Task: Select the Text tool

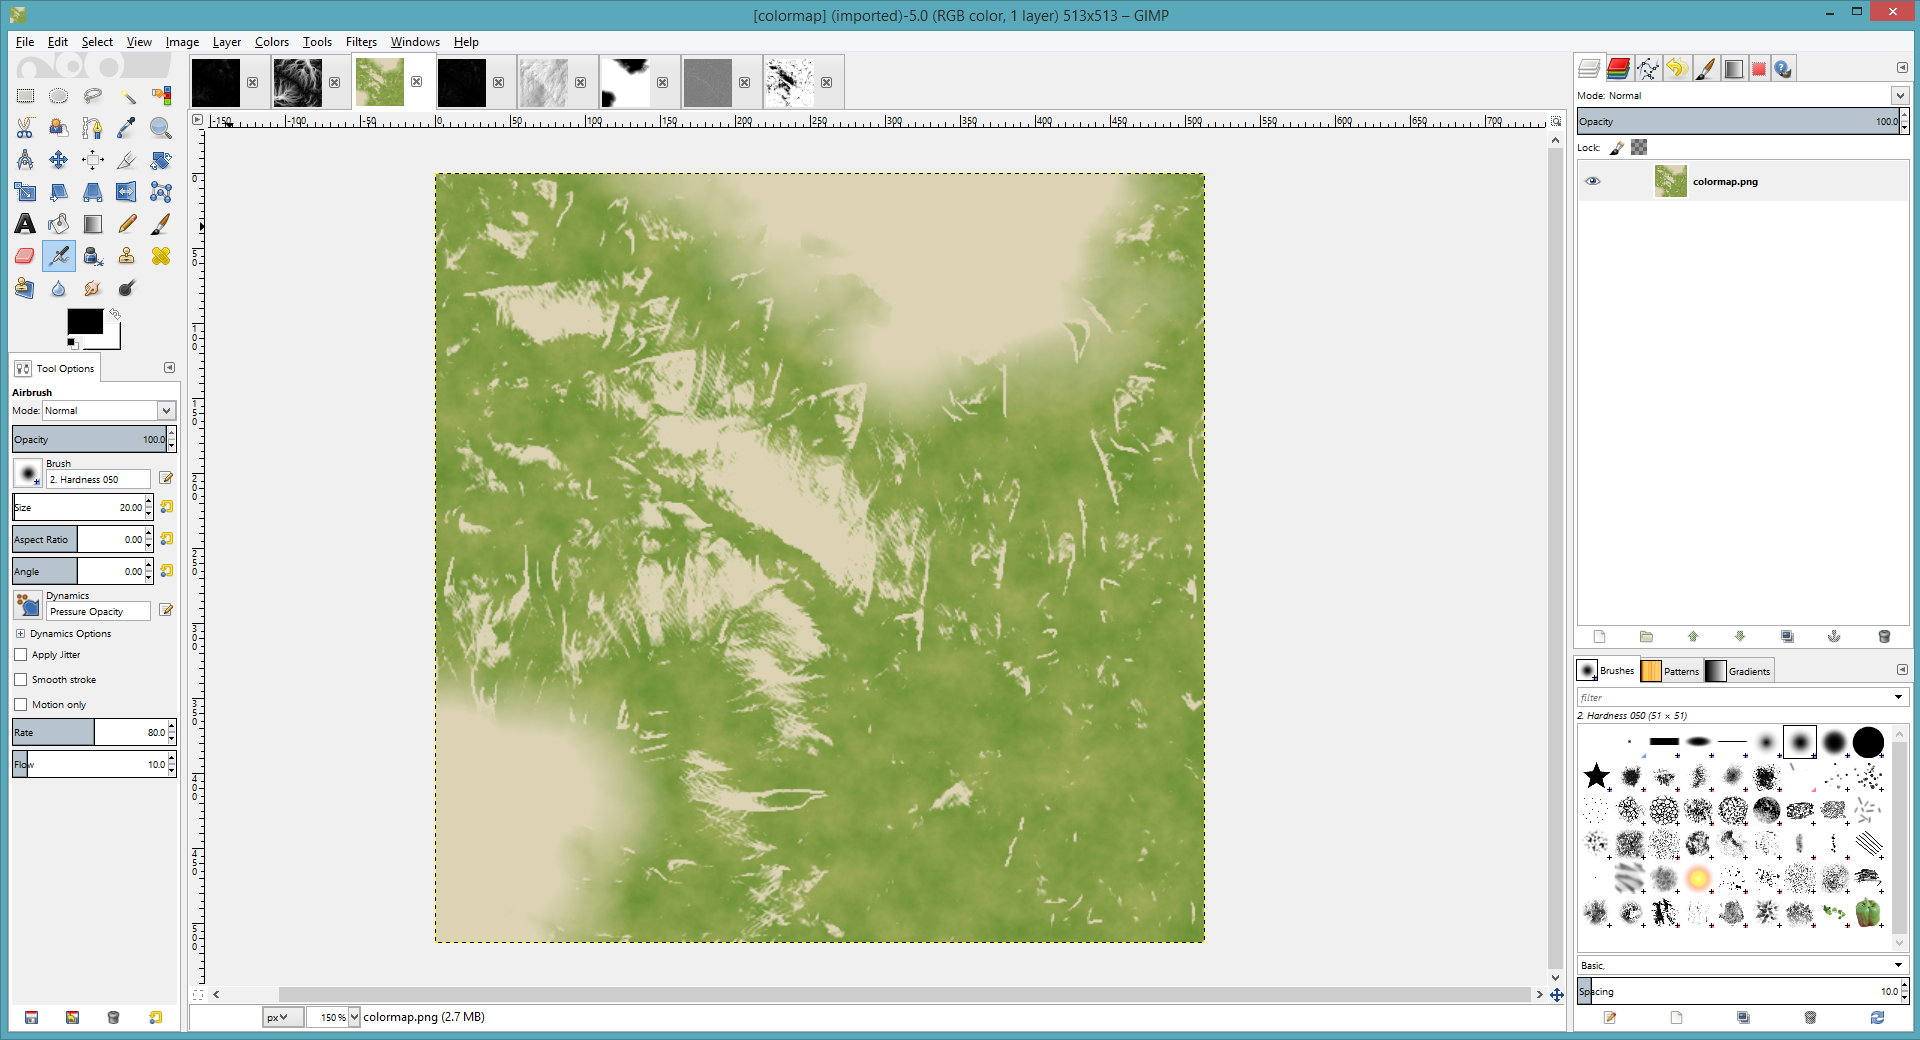Action: tap(25, 224)
